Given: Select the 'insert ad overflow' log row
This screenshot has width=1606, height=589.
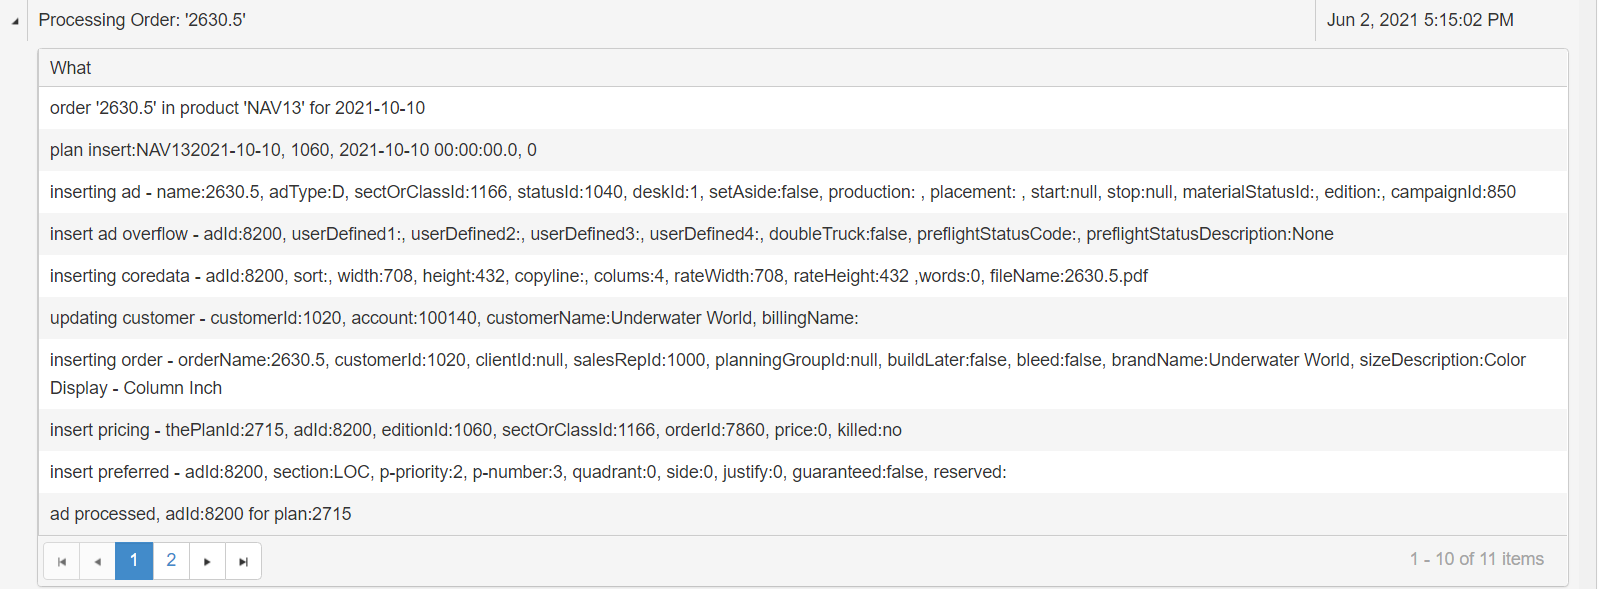Looking at the screenshot, I should (691, 234).
